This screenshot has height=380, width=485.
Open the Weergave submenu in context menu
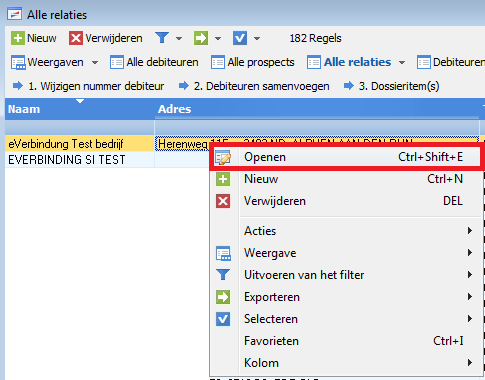click(346, 253)
